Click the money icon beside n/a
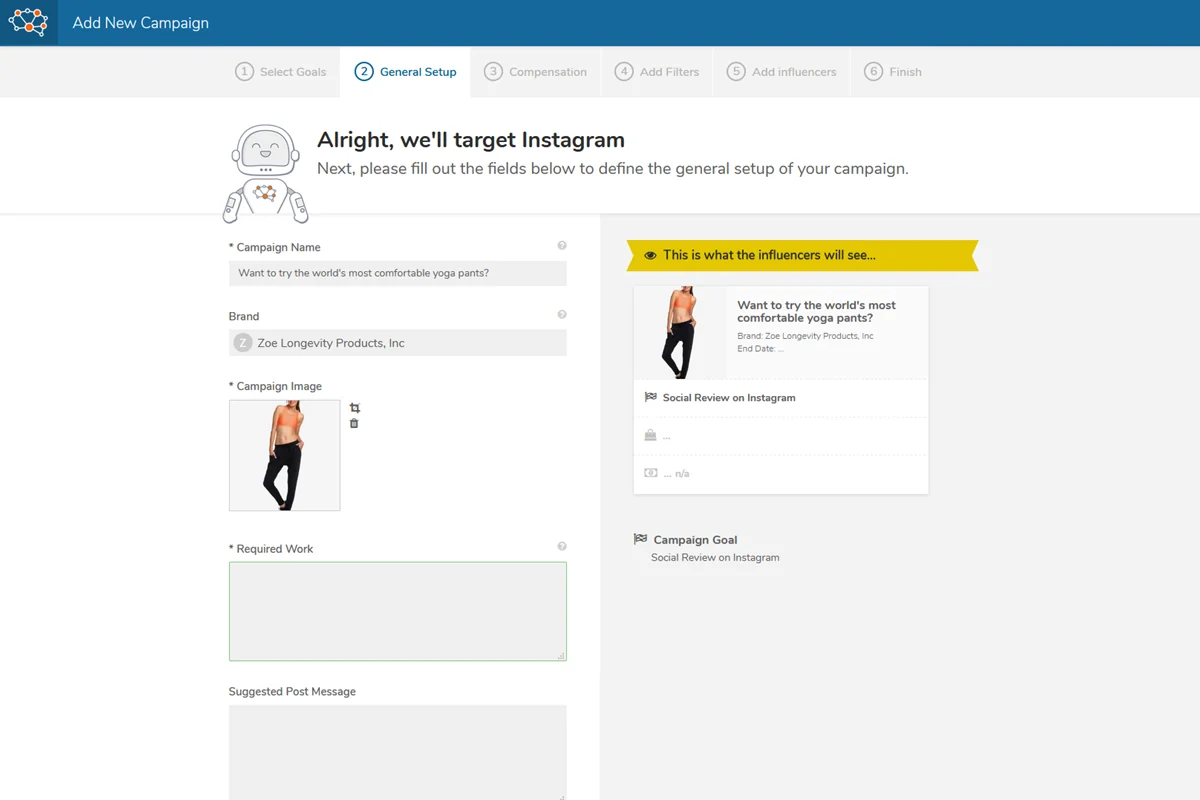 point(651,473)
